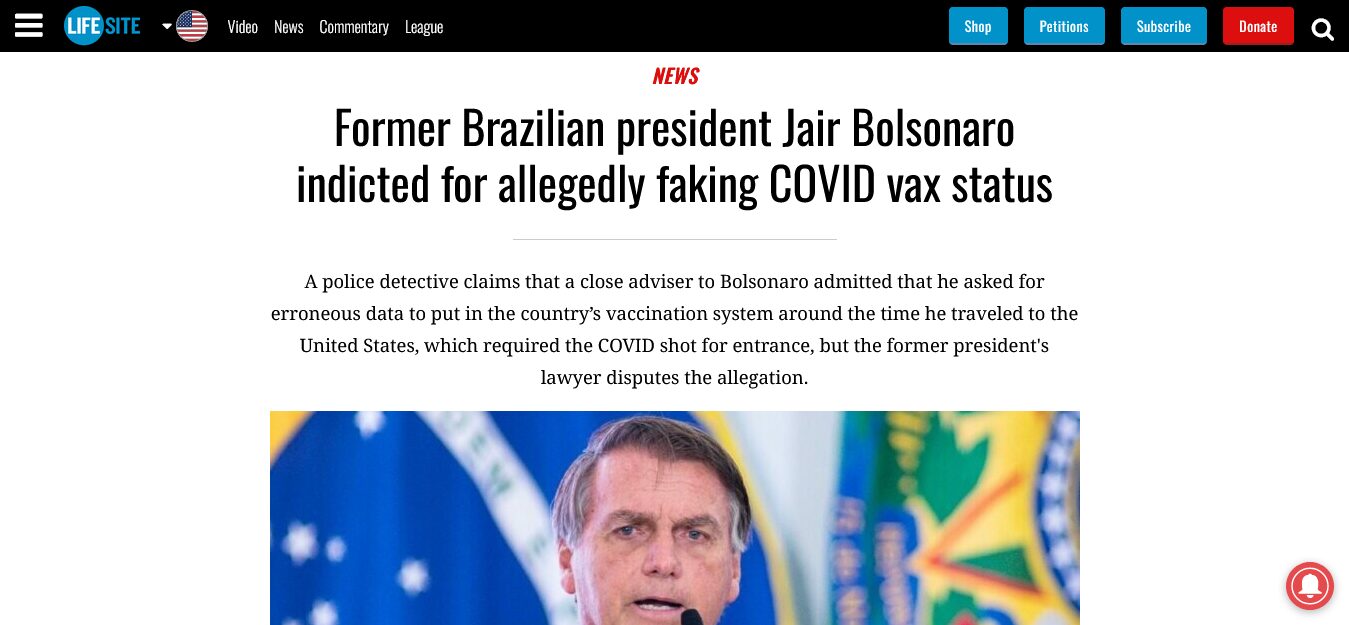
Task: Go to News in the navigation bar
Action: click(x=288, y=27)
